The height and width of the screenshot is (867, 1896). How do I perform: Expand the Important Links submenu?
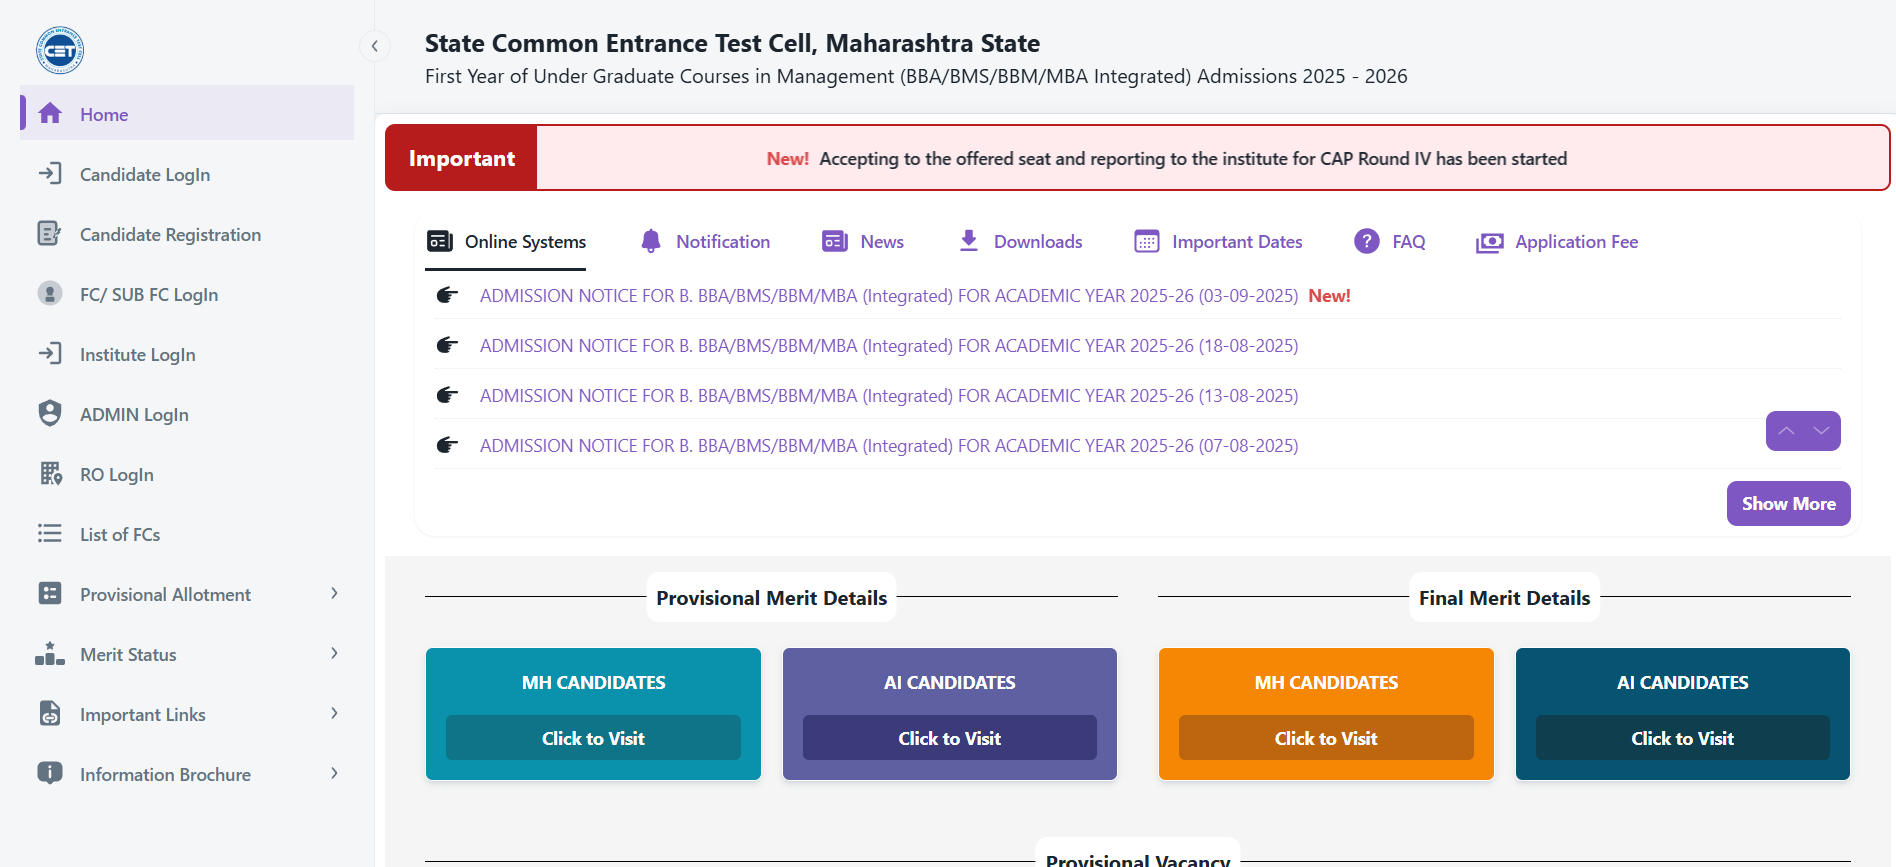pos(334,714)
